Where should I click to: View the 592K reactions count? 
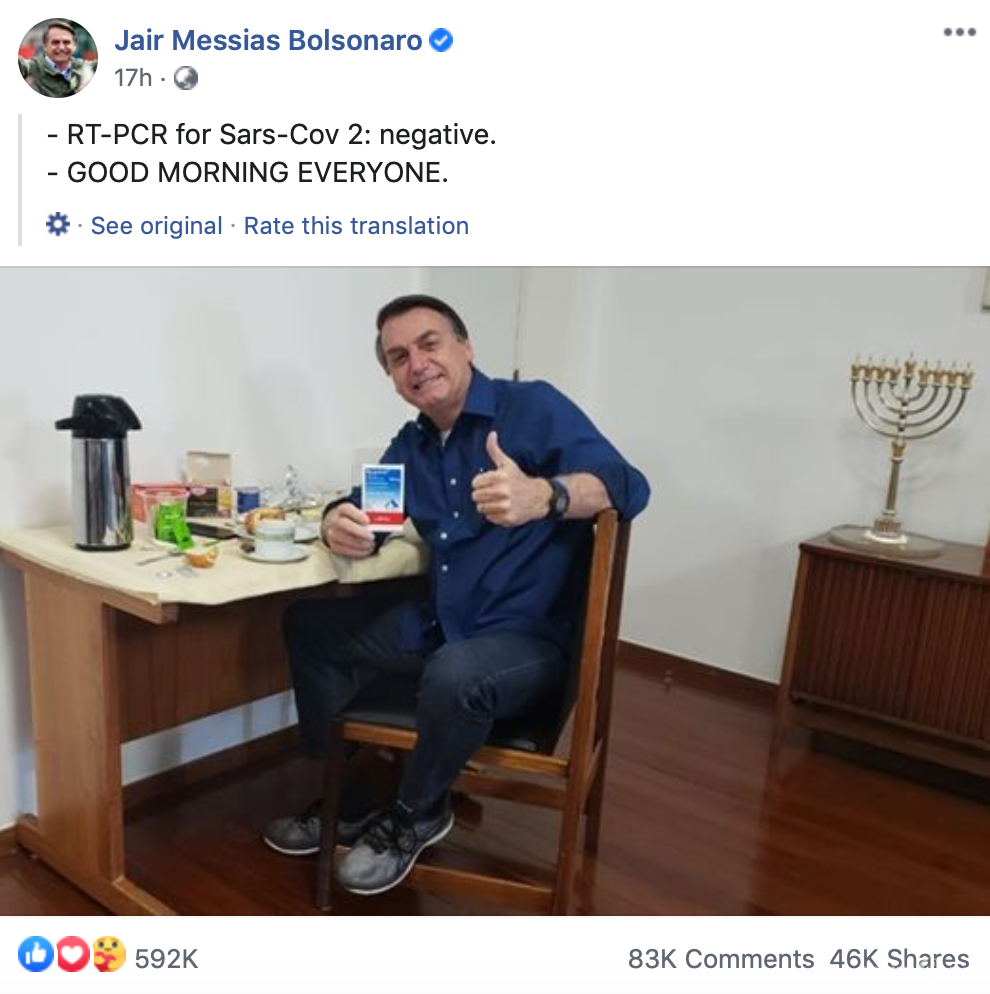coord(167,958)
